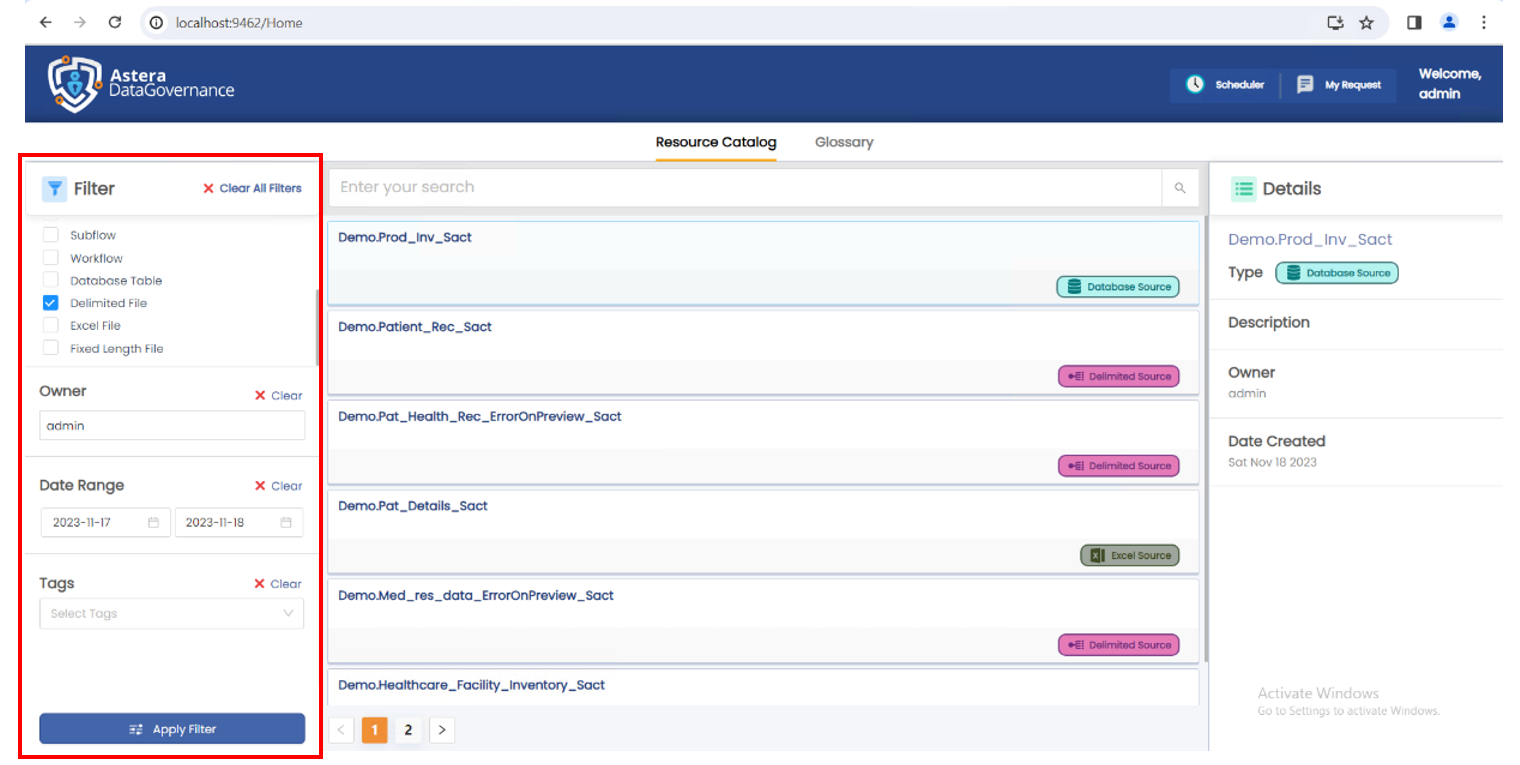Open calendar icon for start date 2023-11-17
This screenshot has width=1520, height=765.
tap(153, 522)
